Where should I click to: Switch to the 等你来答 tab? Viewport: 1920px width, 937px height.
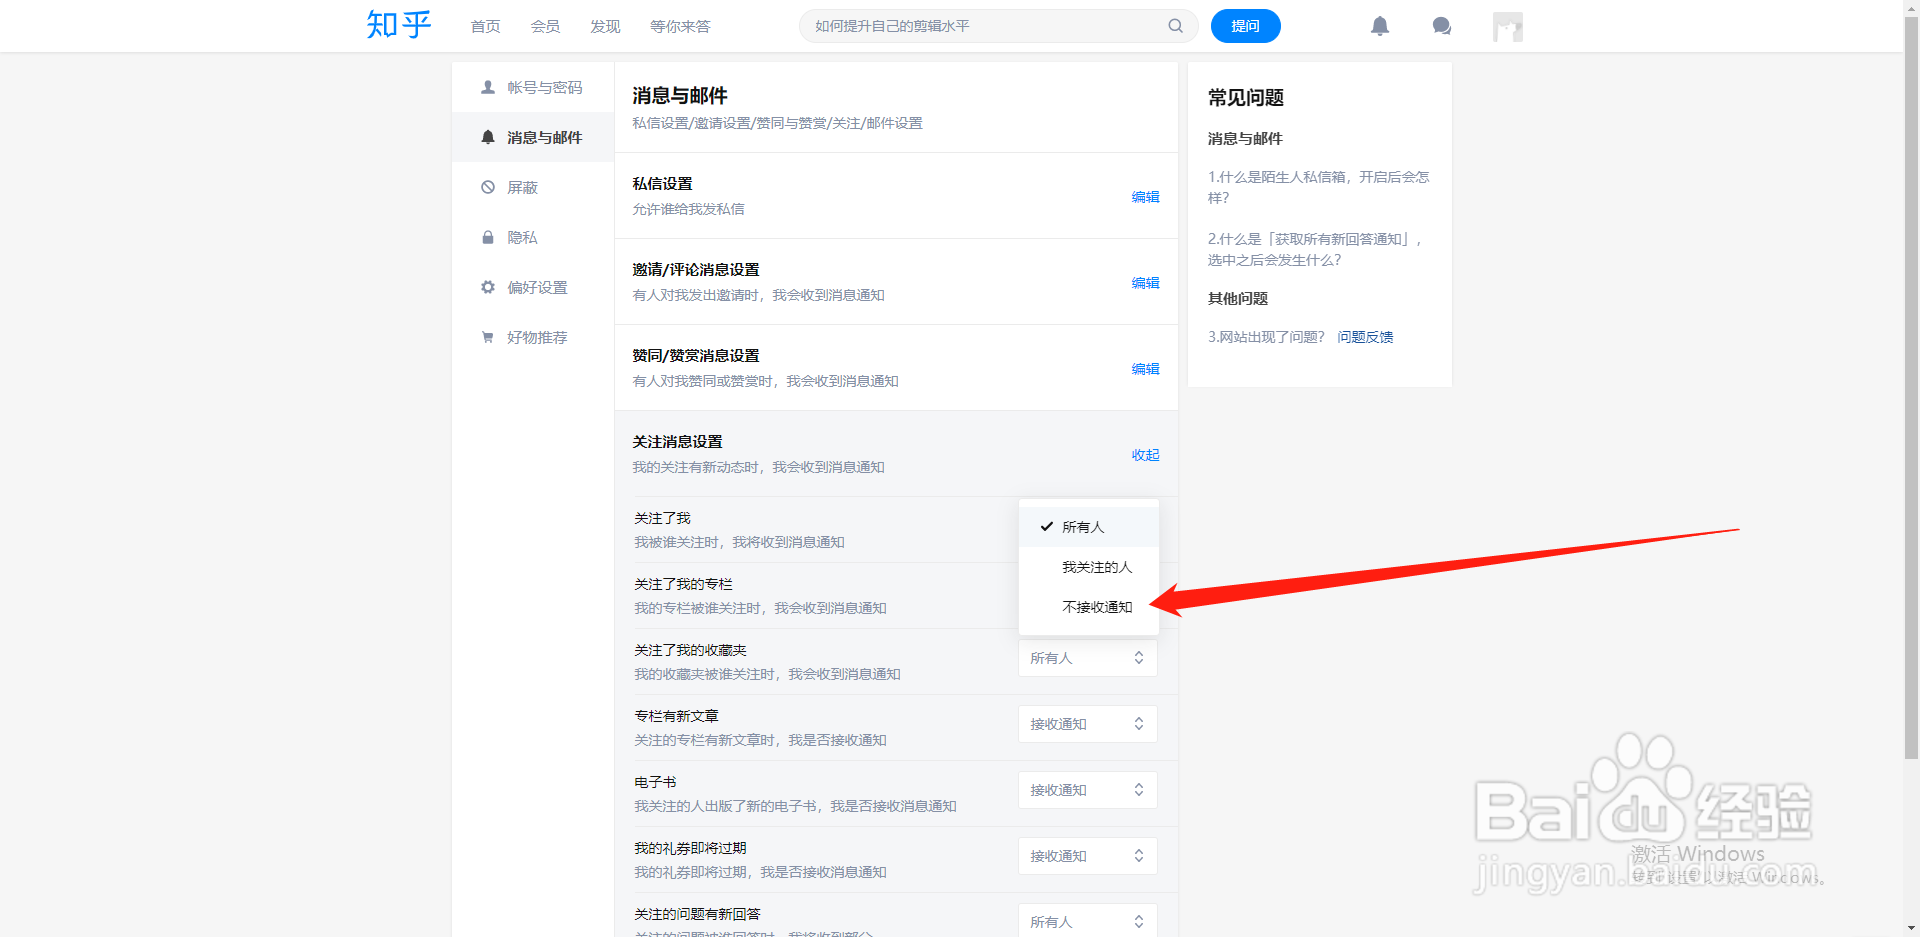(680, 26)
